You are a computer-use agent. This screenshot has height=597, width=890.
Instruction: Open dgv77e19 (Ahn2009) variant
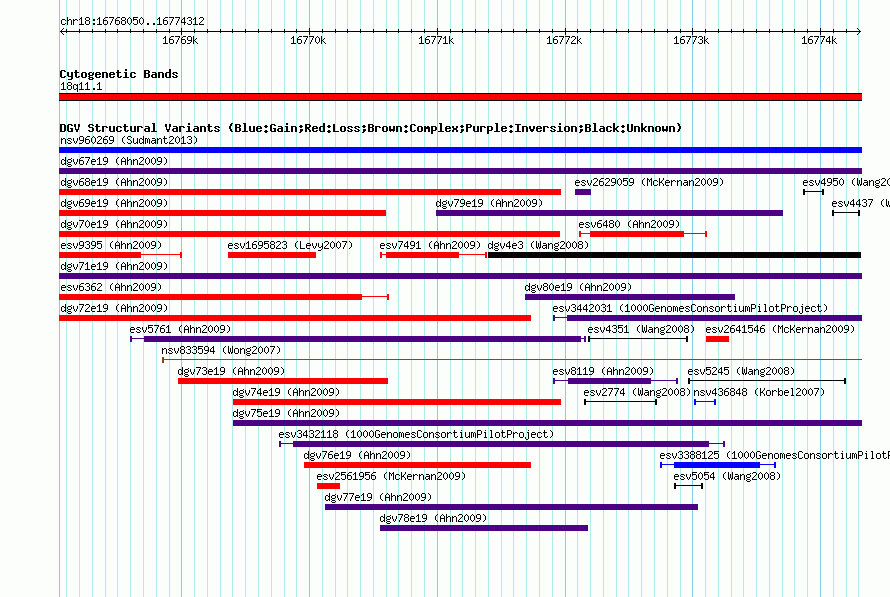point(378,497)
